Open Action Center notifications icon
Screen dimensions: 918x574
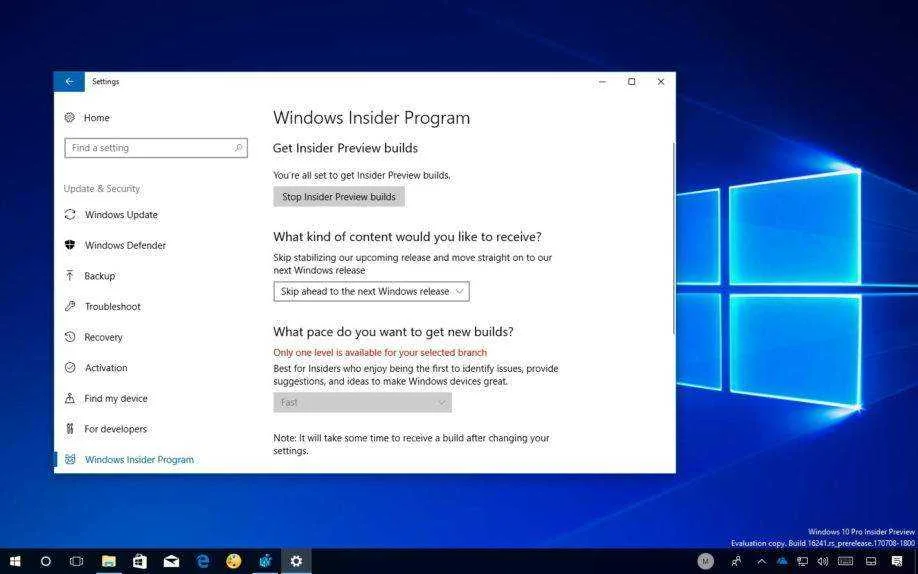898,561
